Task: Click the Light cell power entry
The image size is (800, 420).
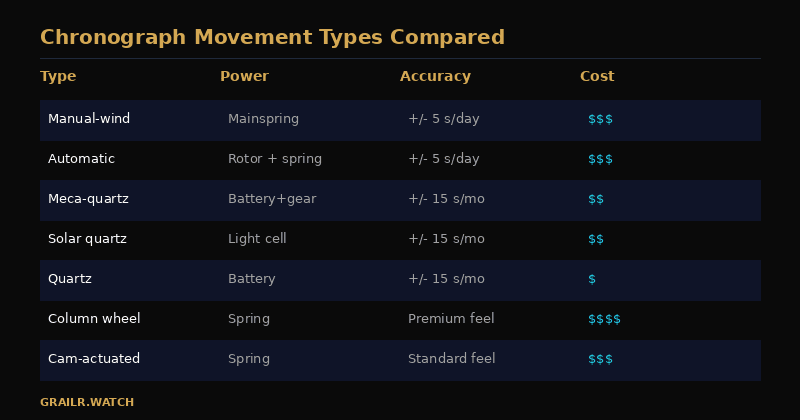Action: [x=257, y=239]
